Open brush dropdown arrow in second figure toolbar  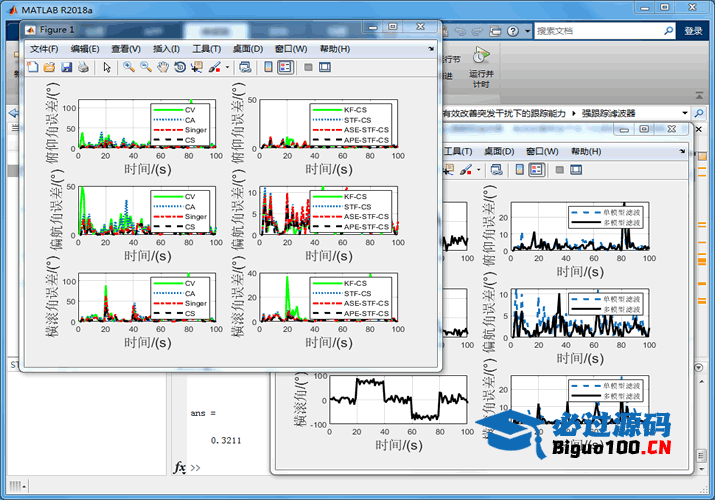(x=478, y=170)
